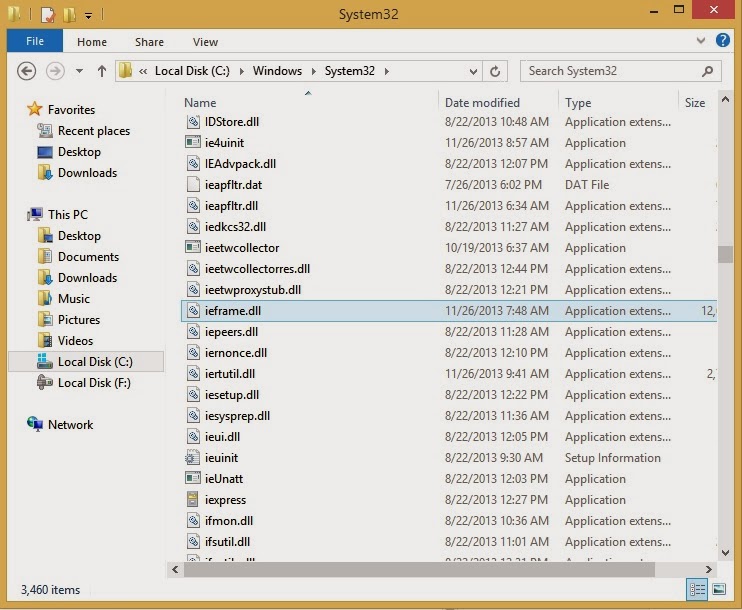Select the iertutil.dll file icon
The width and height of the screenshot is (742, 610).
[193, 373]
